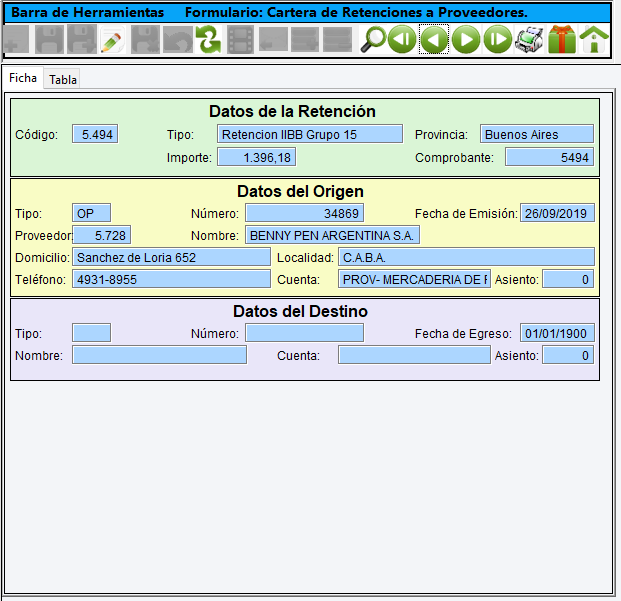Click the empty Número field in Datos del Destino
Image resolution: width=621 pixels, height=601 pixels.
coord(304,333)
